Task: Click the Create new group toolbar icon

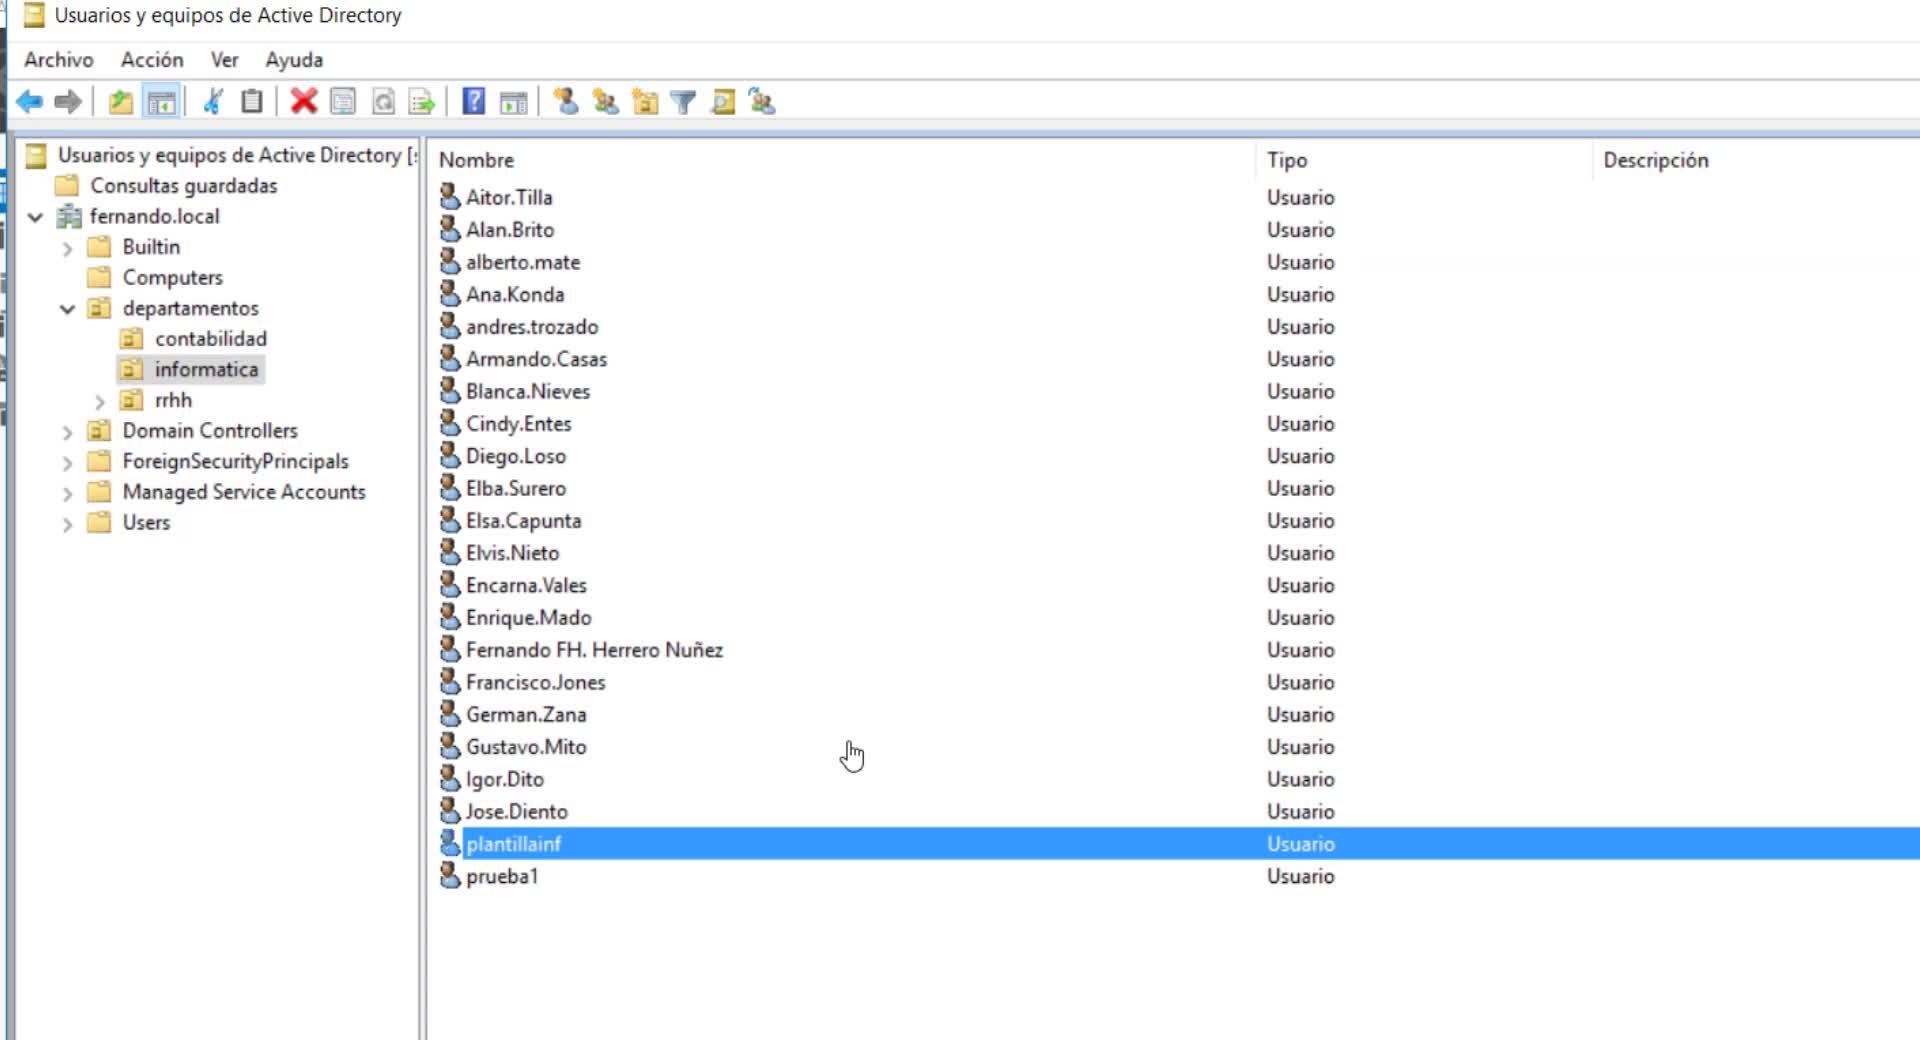Action: tap(605, 101)
